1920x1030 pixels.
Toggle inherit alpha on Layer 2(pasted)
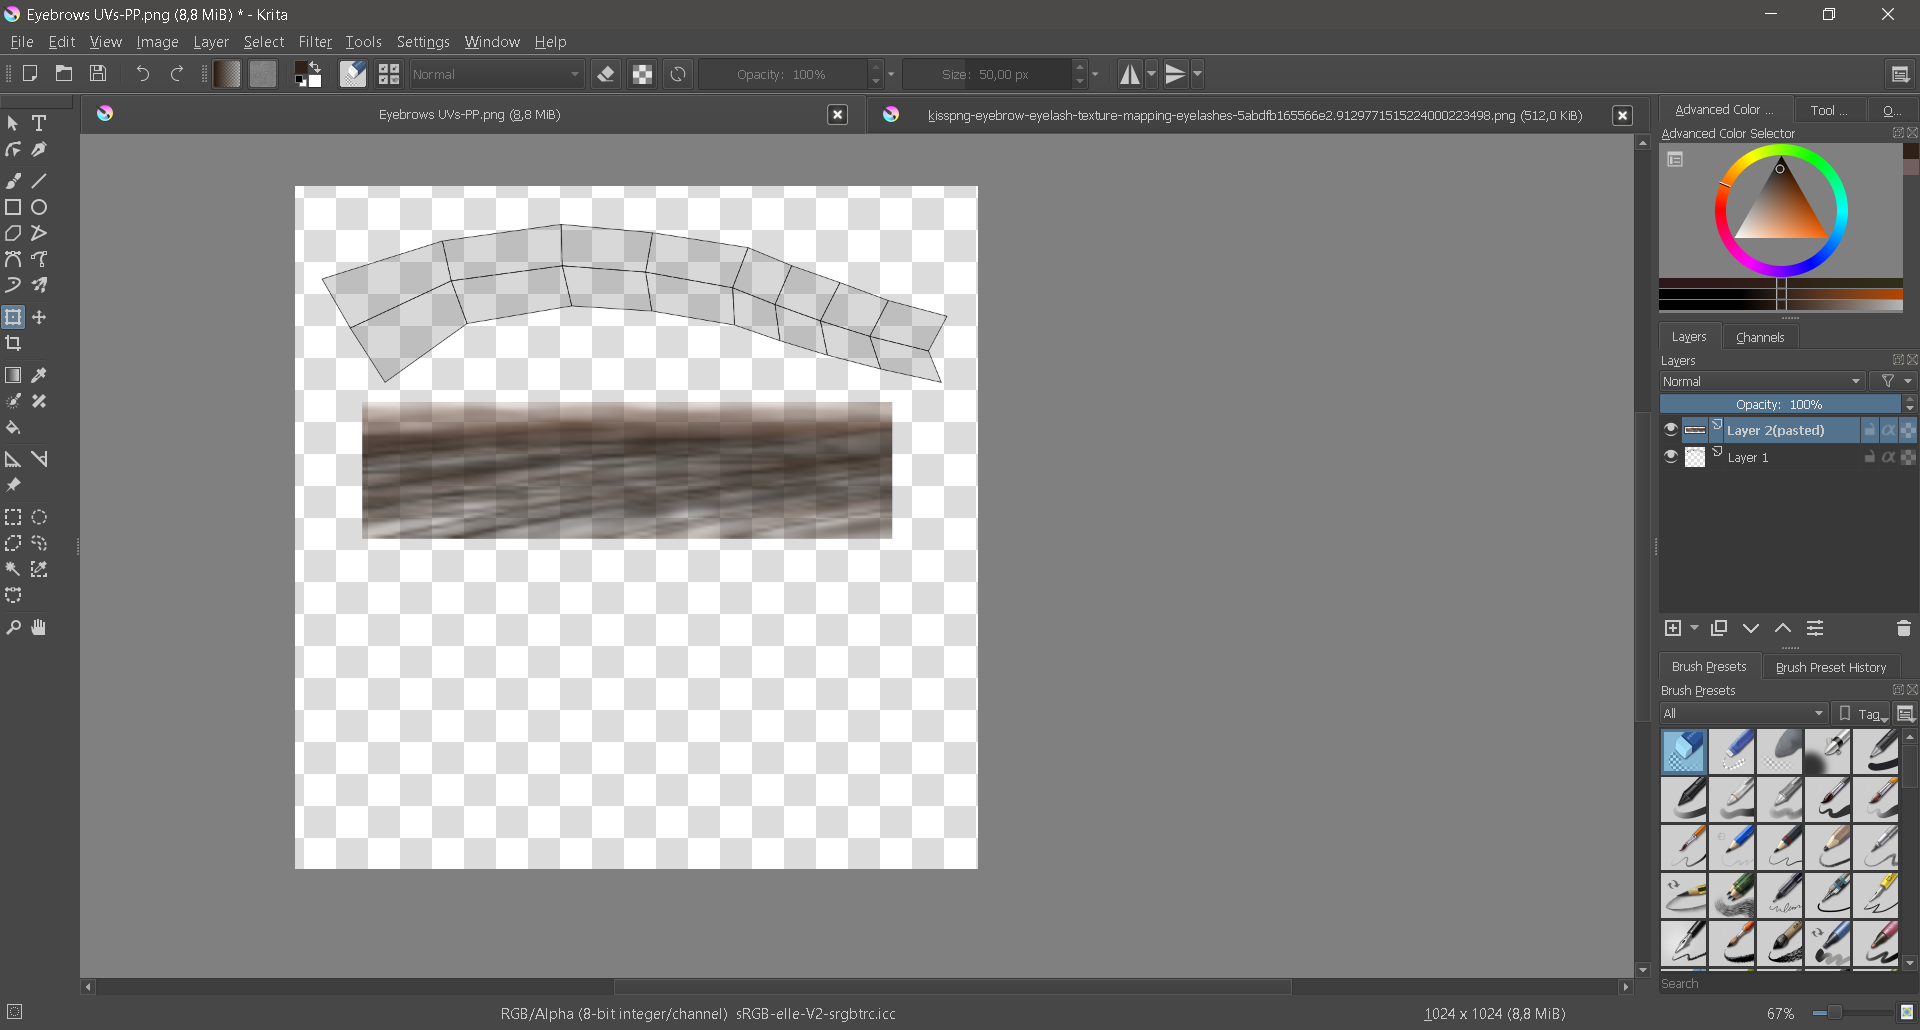coord(1888,430)
